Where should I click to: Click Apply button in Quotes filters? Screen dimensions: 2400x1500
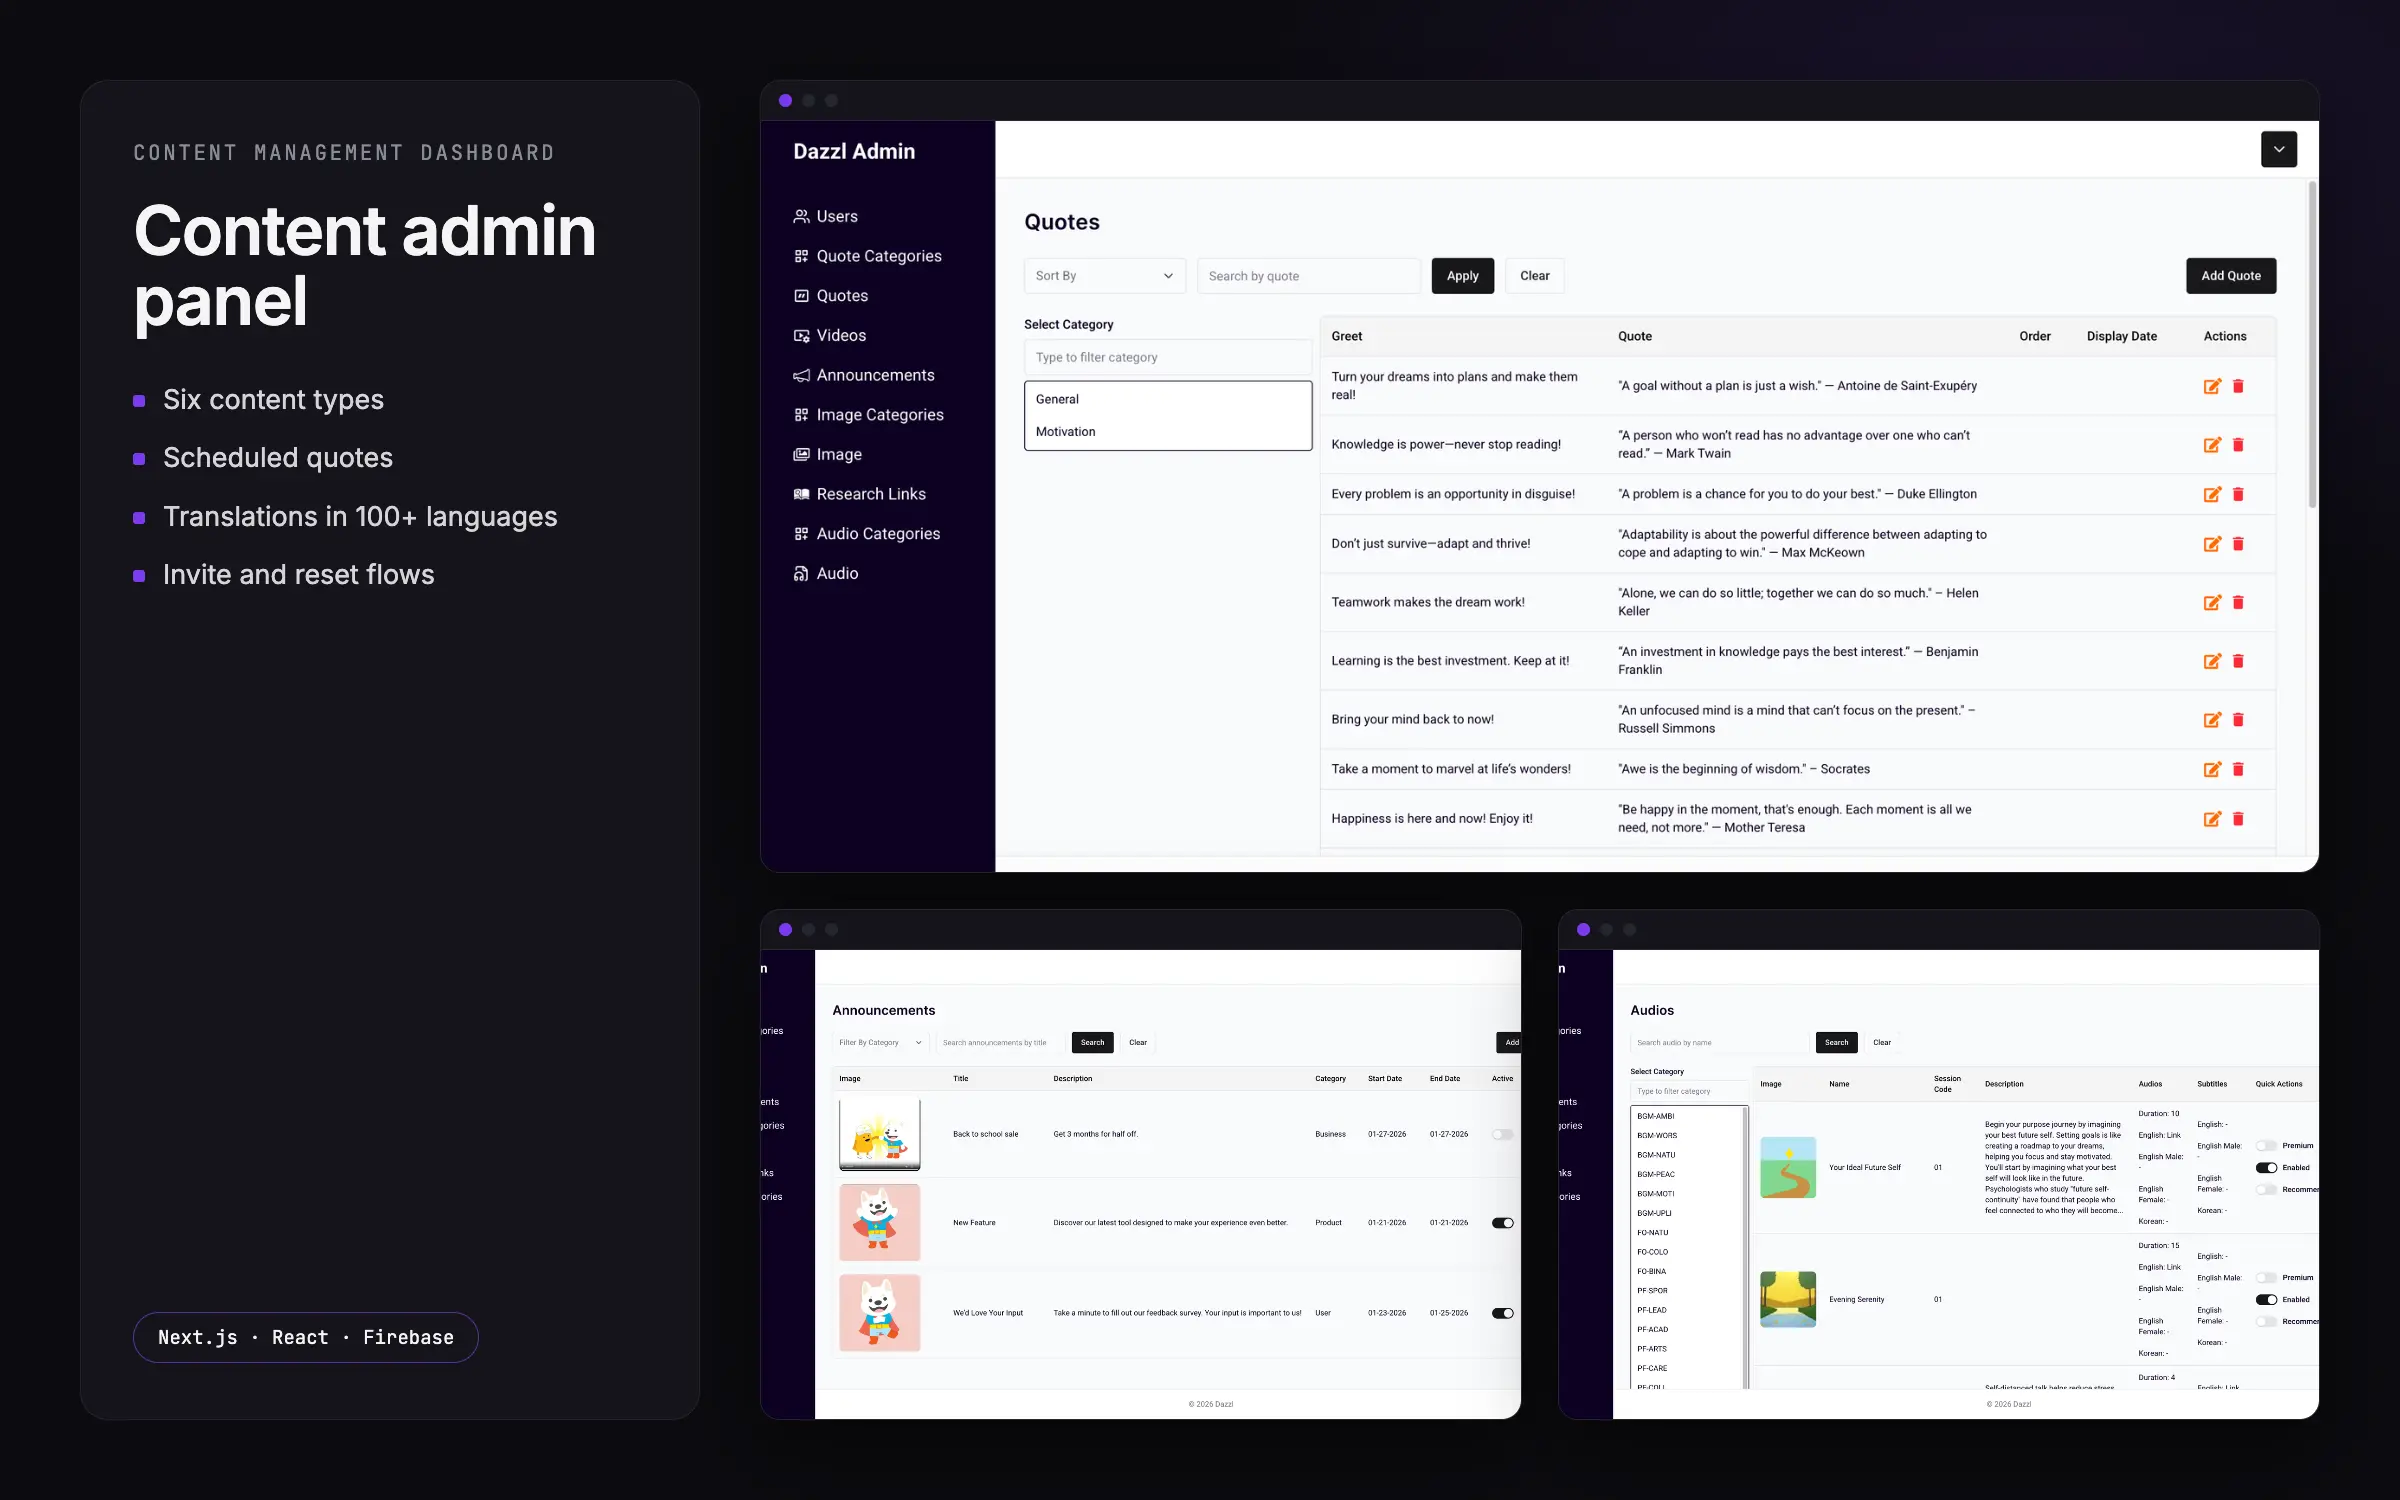coord(1462,276)
